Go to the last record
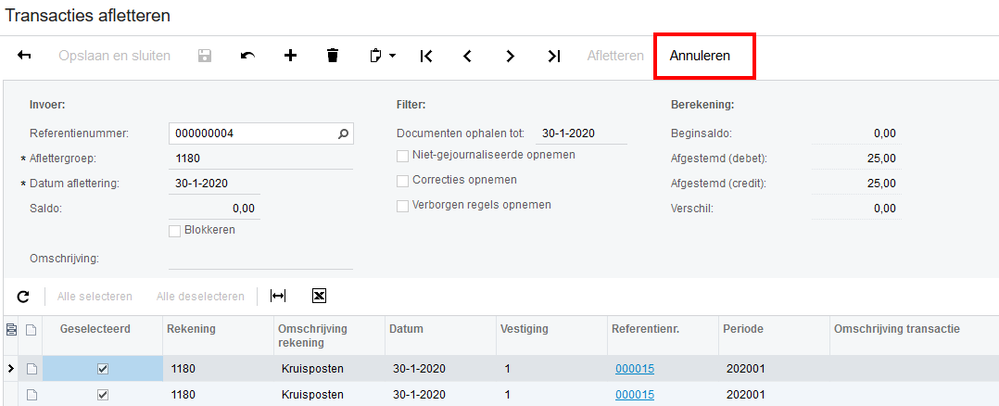The image size is (999, 406). click(554, 56)
